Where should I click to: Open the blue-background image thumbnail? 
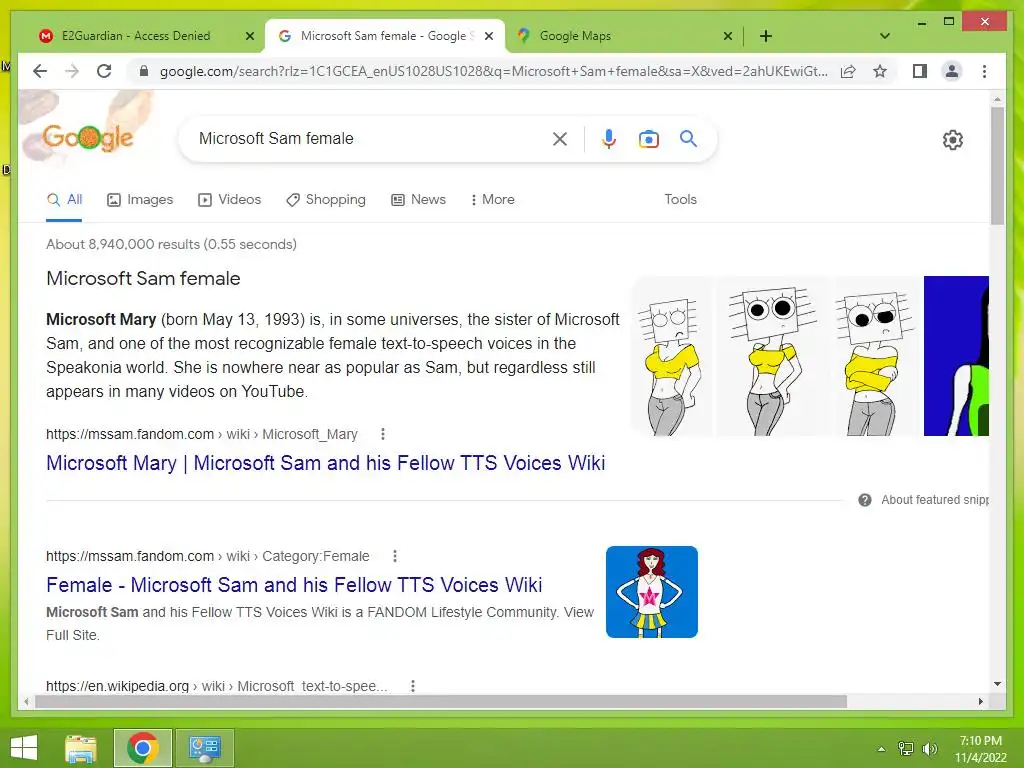tap(956, 356)
